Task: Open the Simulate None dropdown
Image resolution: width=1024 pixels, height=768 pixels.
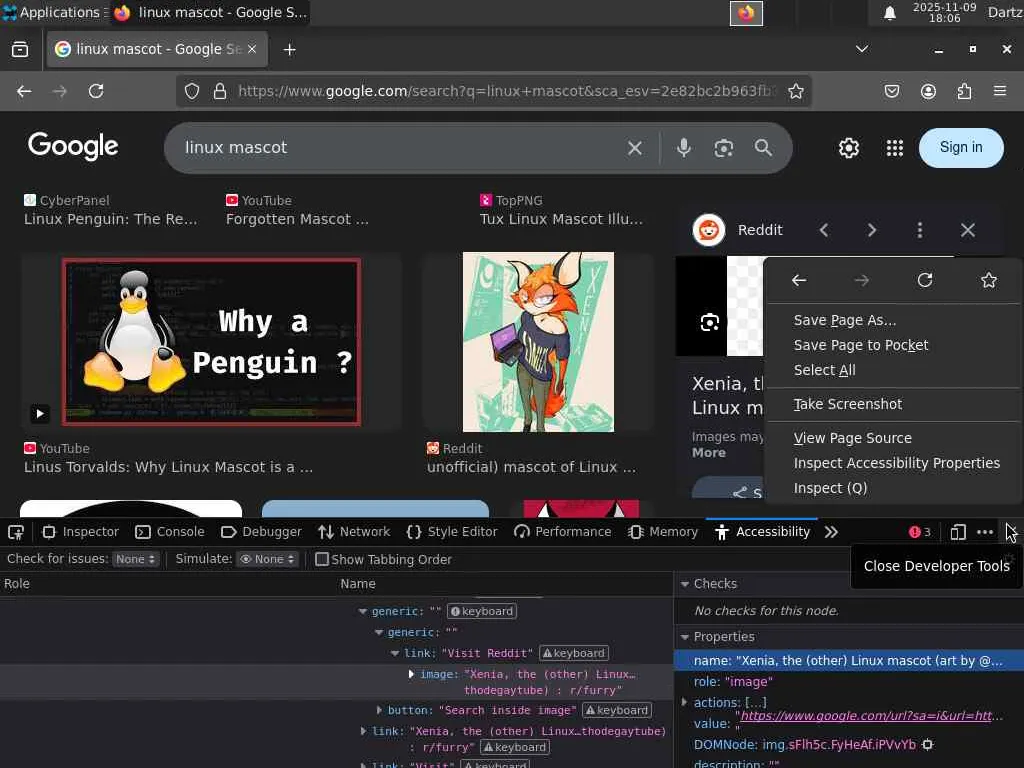Action: (266, 559)
